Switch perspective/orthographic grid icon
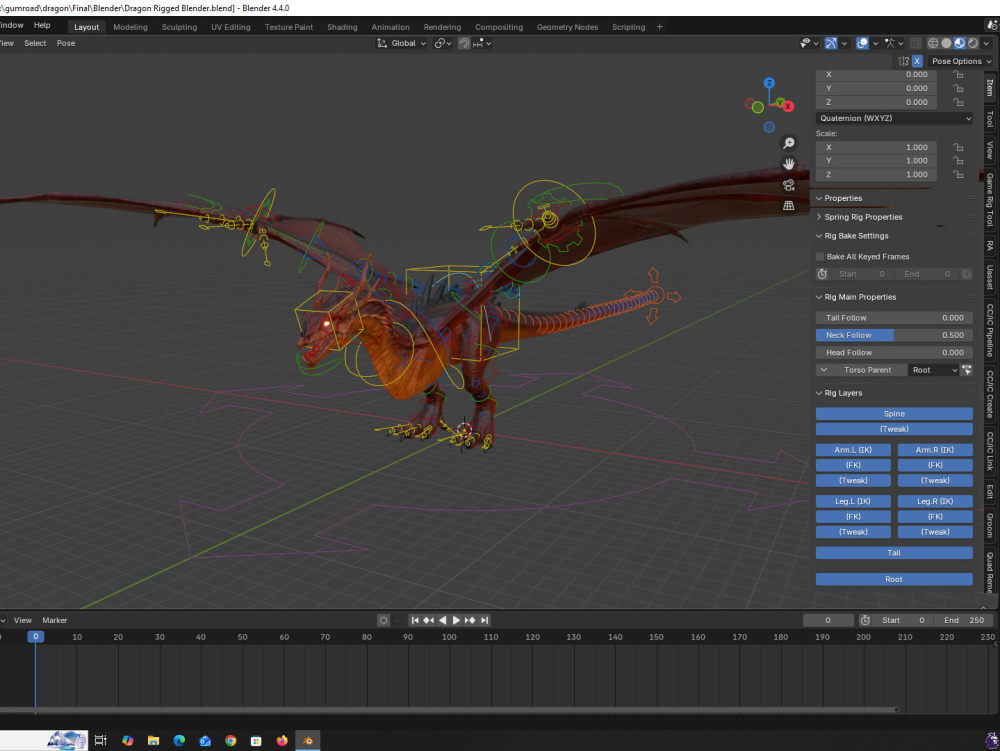Image resolution: width=1000 pixels, height=751 pixels. point(789,205)
